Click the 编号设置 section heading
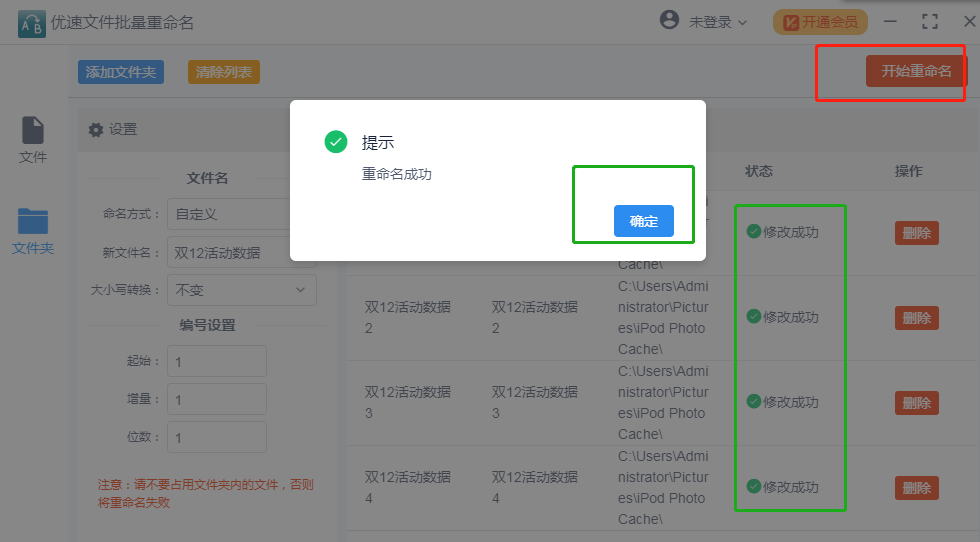Viewport: 980px width, 542px height. 208,326
